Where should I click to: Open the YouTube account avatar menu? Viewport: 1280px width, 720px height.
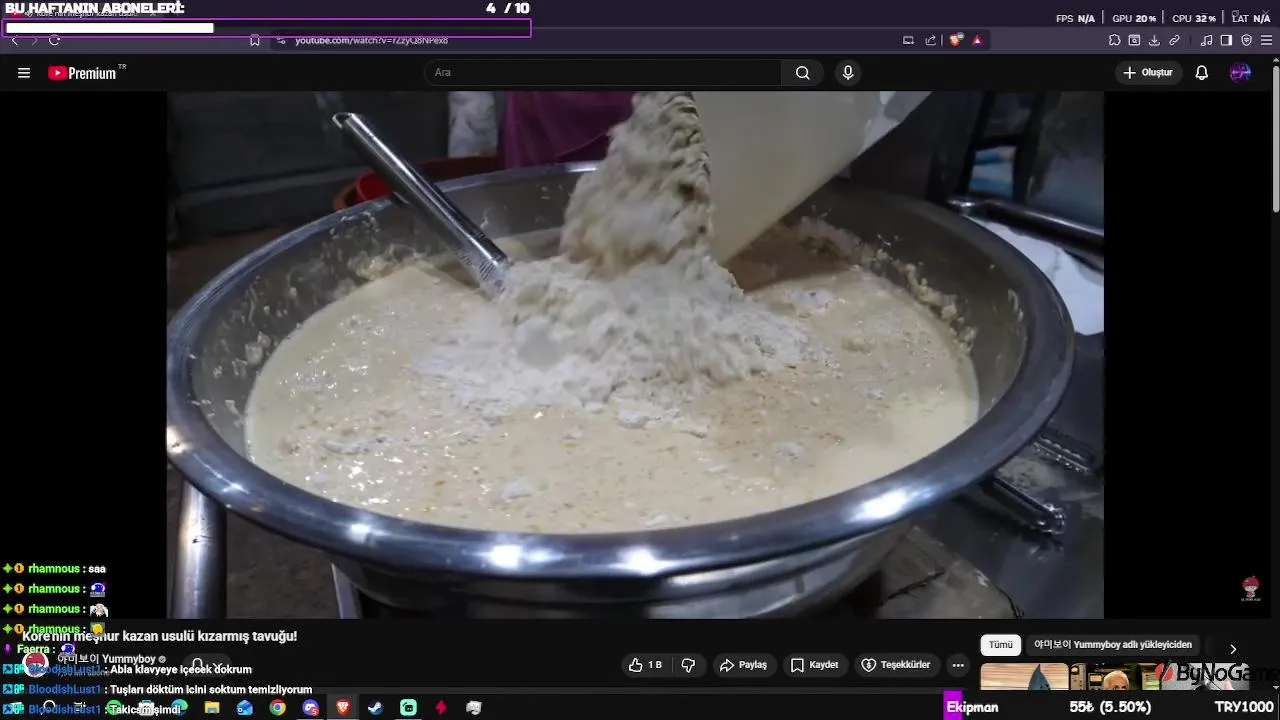tap(1241, 73)
